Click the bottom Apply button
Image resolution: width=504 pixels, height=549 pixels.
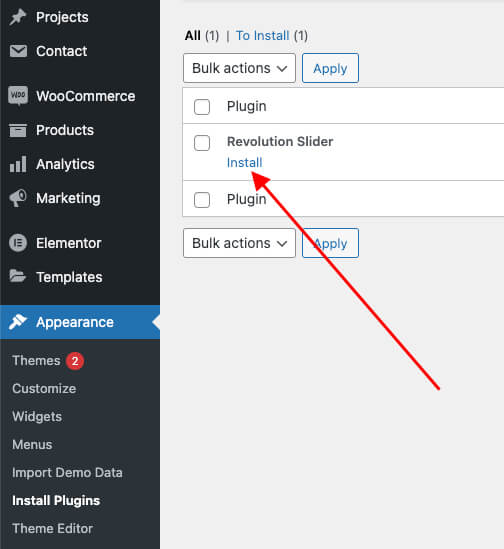330,243
